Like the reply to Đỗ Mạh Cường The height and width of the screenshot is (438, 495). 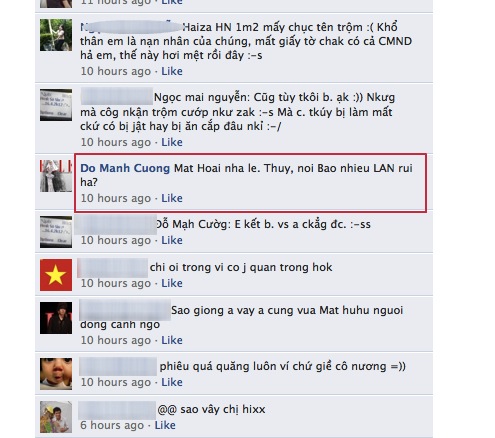click(x=172, y=240)
